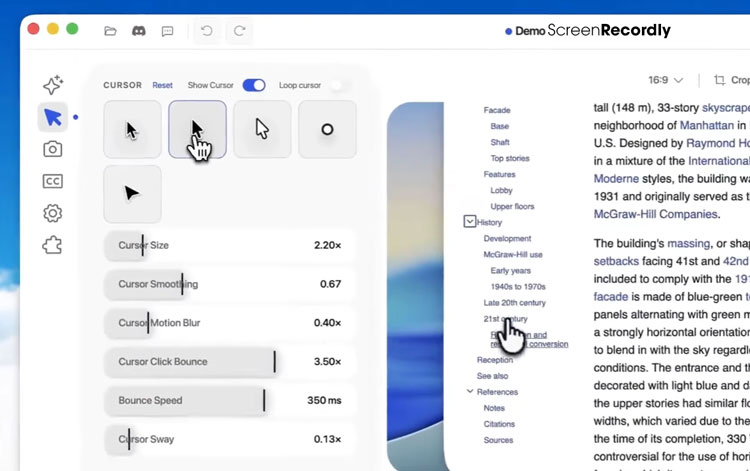The image size is (750, 471).
Task: Click the Features entry in the preview contents
Action: (499, 175)
